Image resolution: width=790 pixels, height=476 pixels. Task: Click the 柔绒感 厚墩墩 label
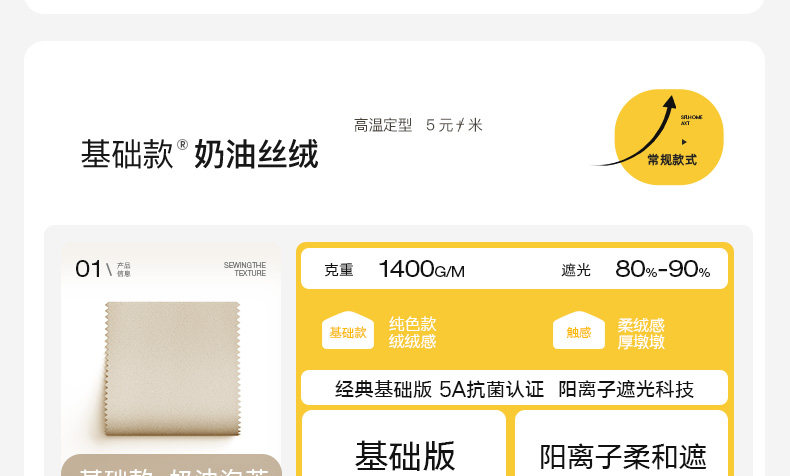[x=641, y=333]
